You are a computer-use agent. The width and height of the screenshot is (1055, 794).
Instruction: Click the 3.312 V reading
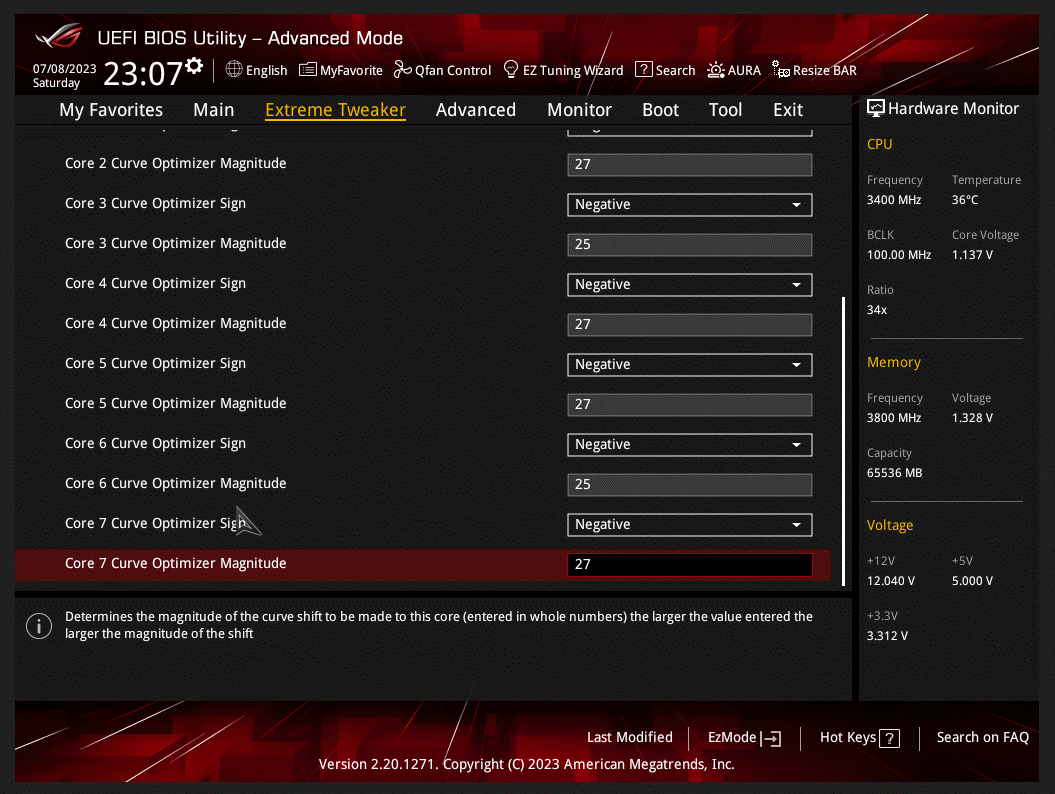887,637
